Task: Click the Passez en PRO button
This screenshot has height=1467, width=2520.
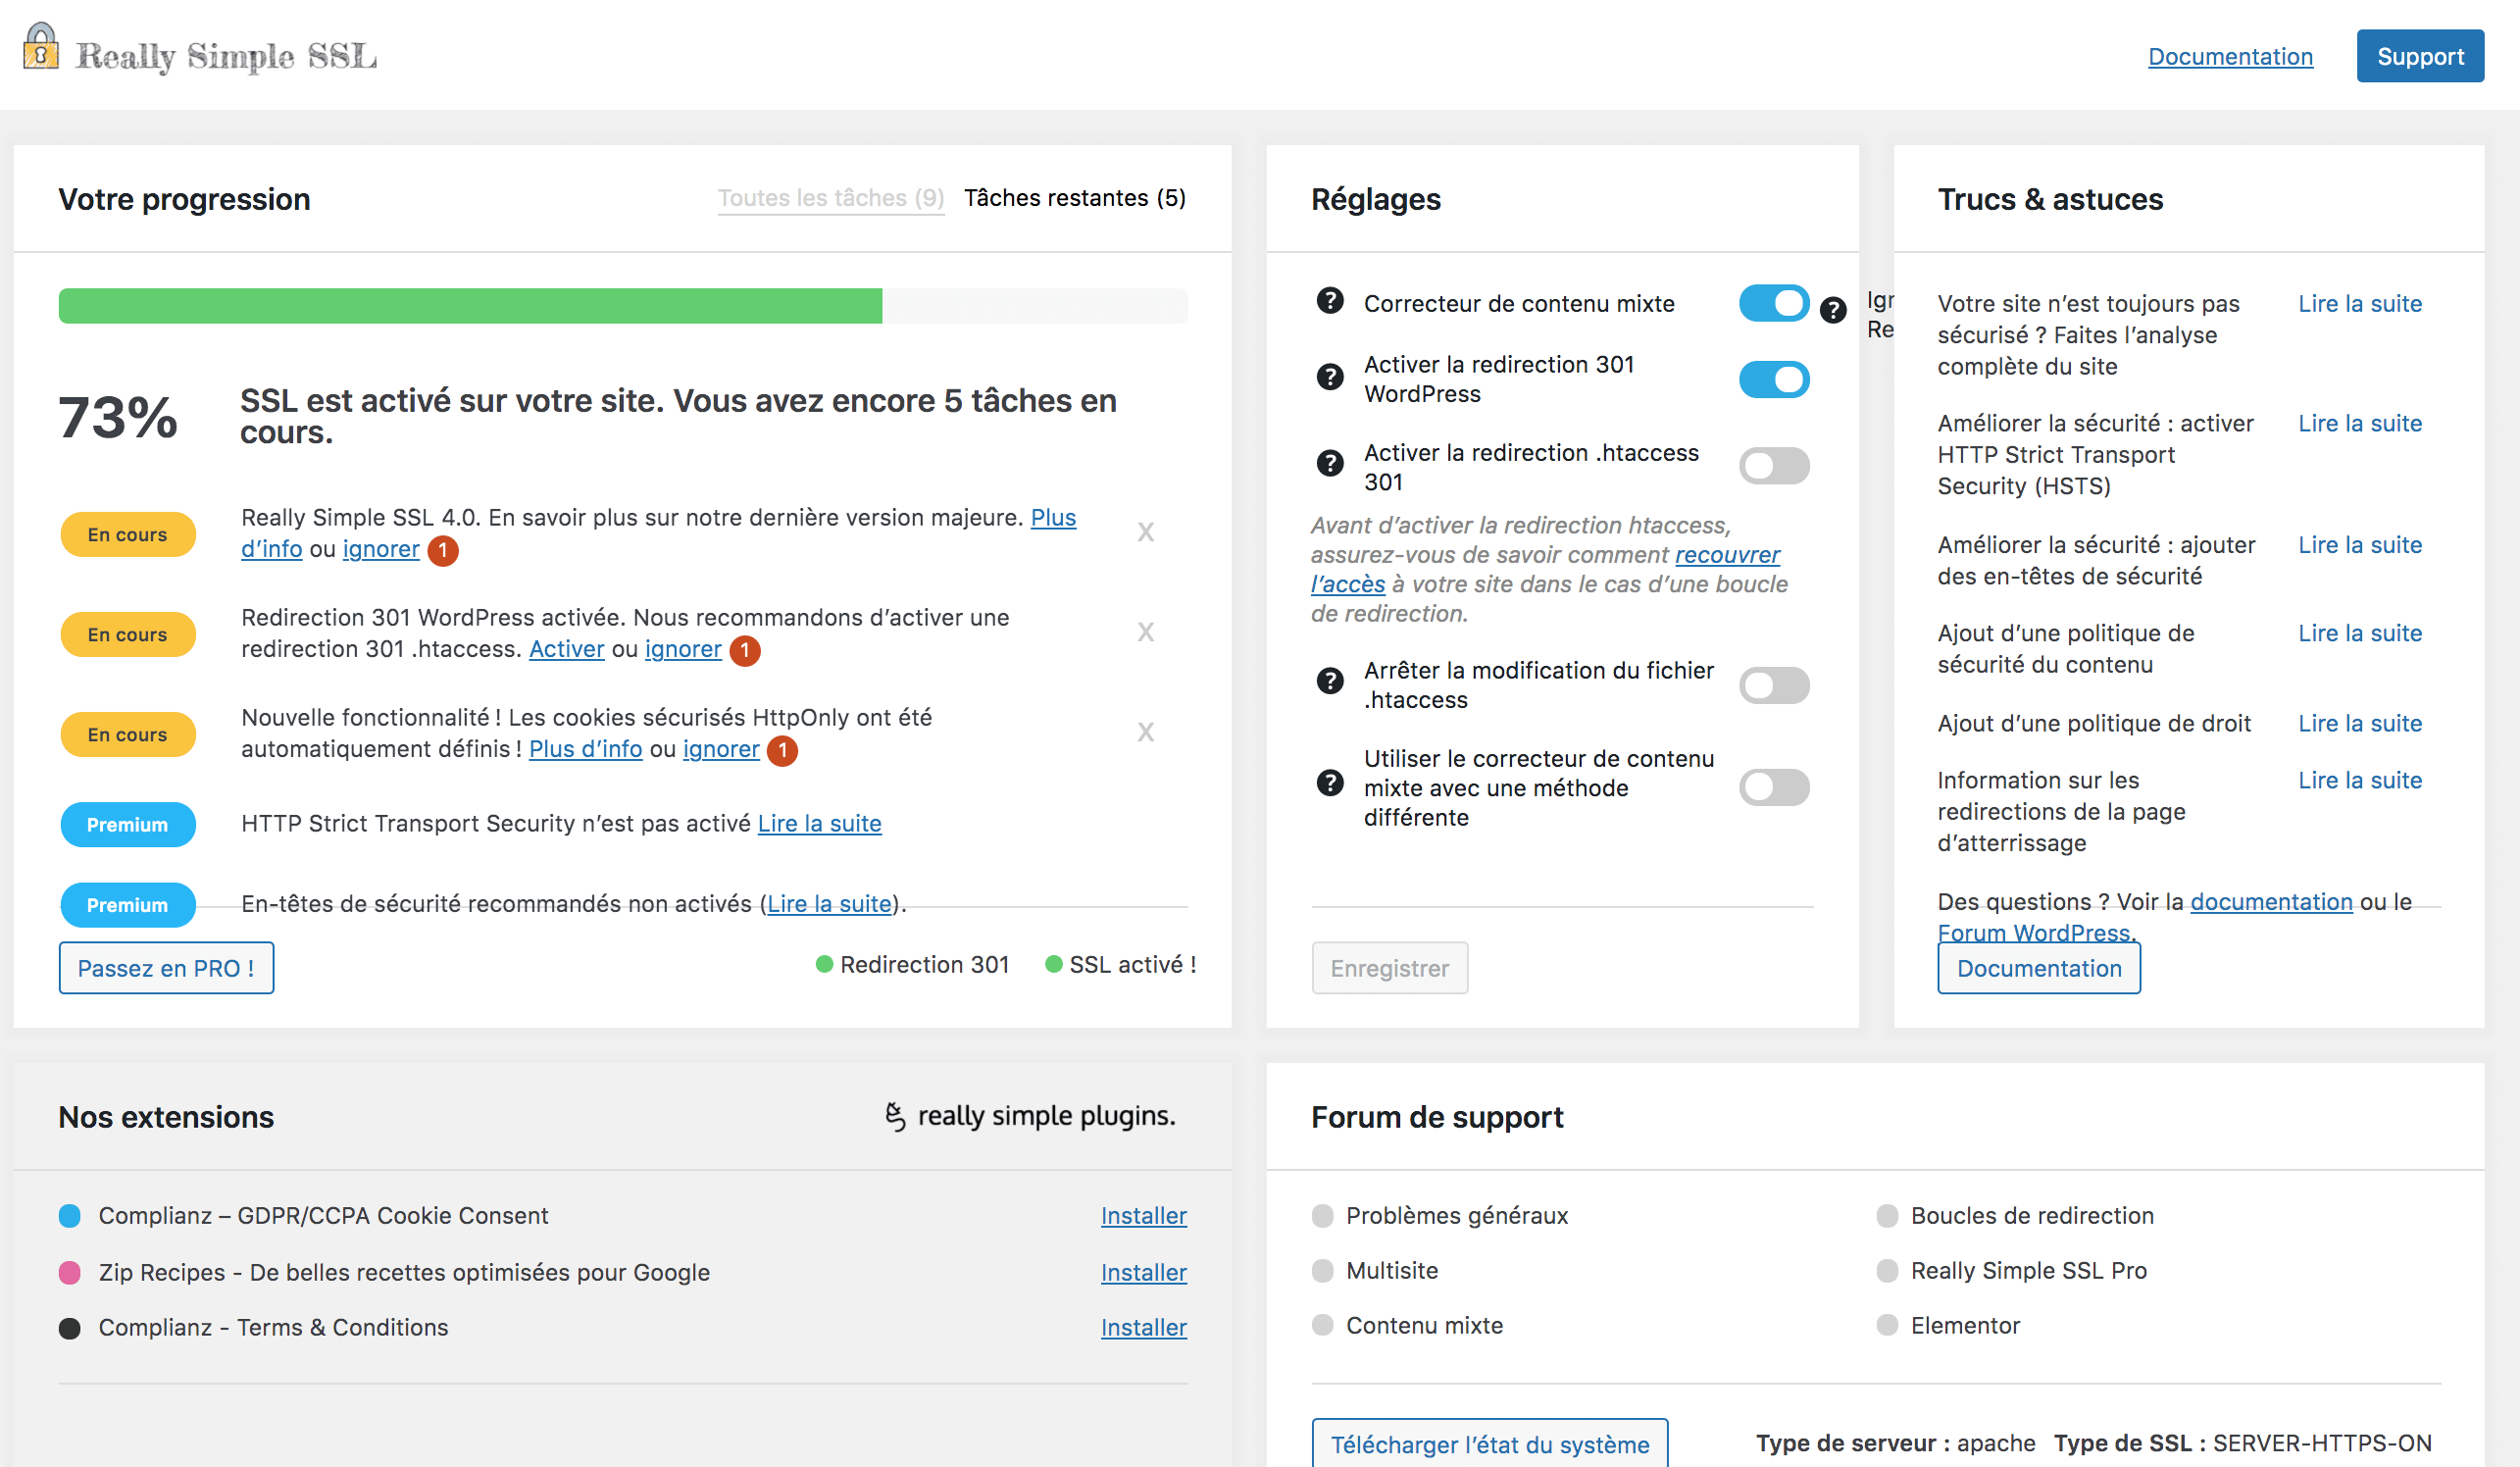Action: 166,967
